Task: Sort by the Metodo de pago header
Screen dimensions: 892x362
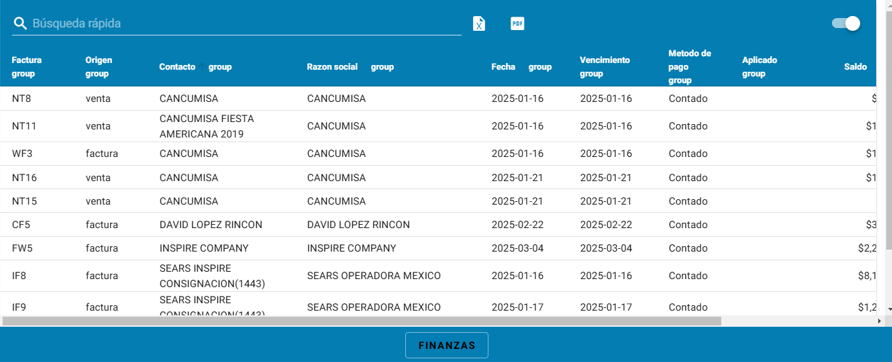Action: pyautogui.click(x=690, y=60)
